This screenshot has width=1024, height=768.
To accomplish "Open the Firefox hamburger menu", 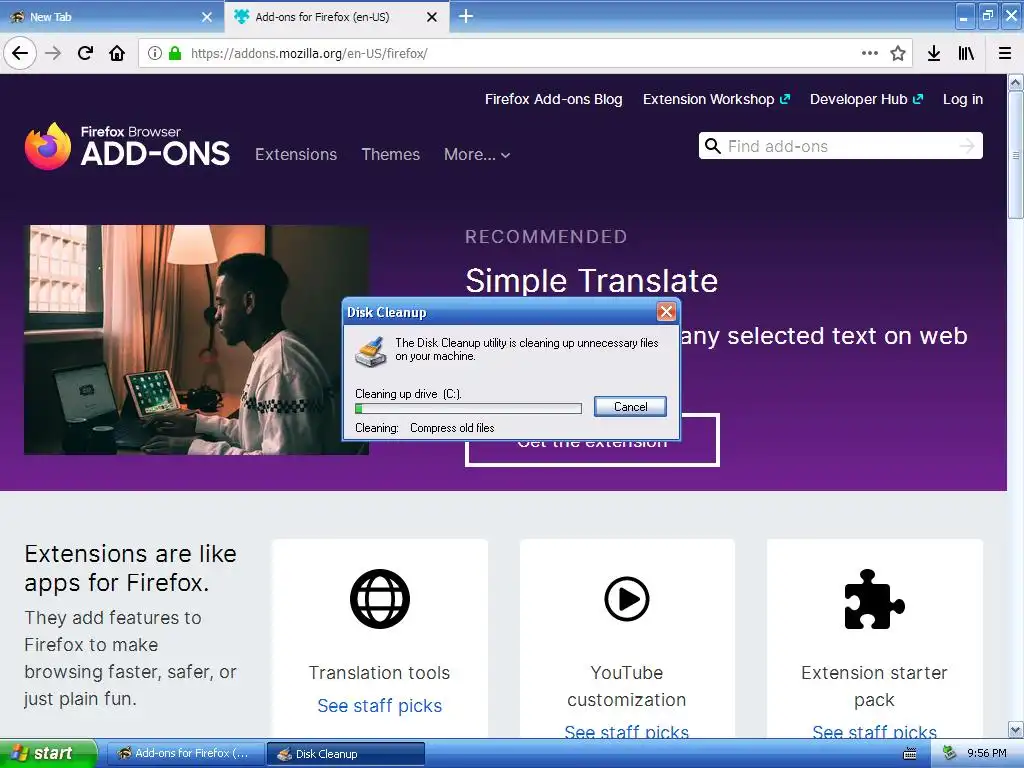I will coord(1005,53).
